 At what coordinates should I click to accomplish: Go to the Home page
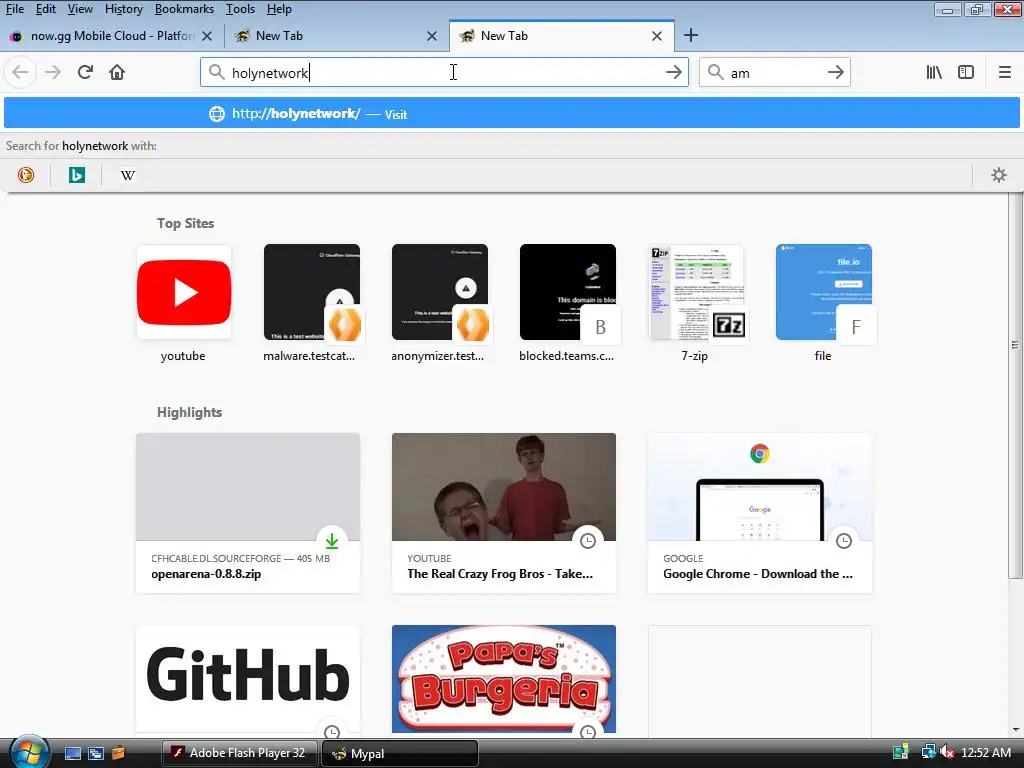click(x=117, y=72)
